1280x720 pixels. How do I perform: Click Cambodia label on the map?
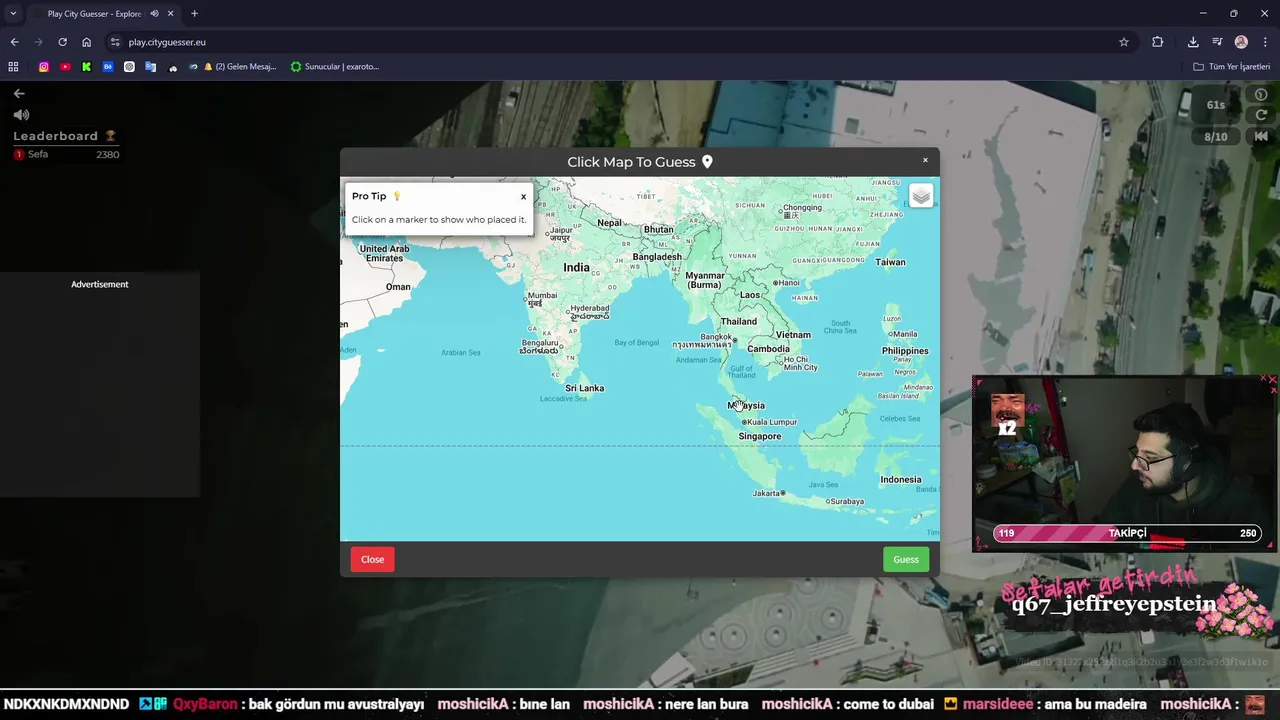768,349
